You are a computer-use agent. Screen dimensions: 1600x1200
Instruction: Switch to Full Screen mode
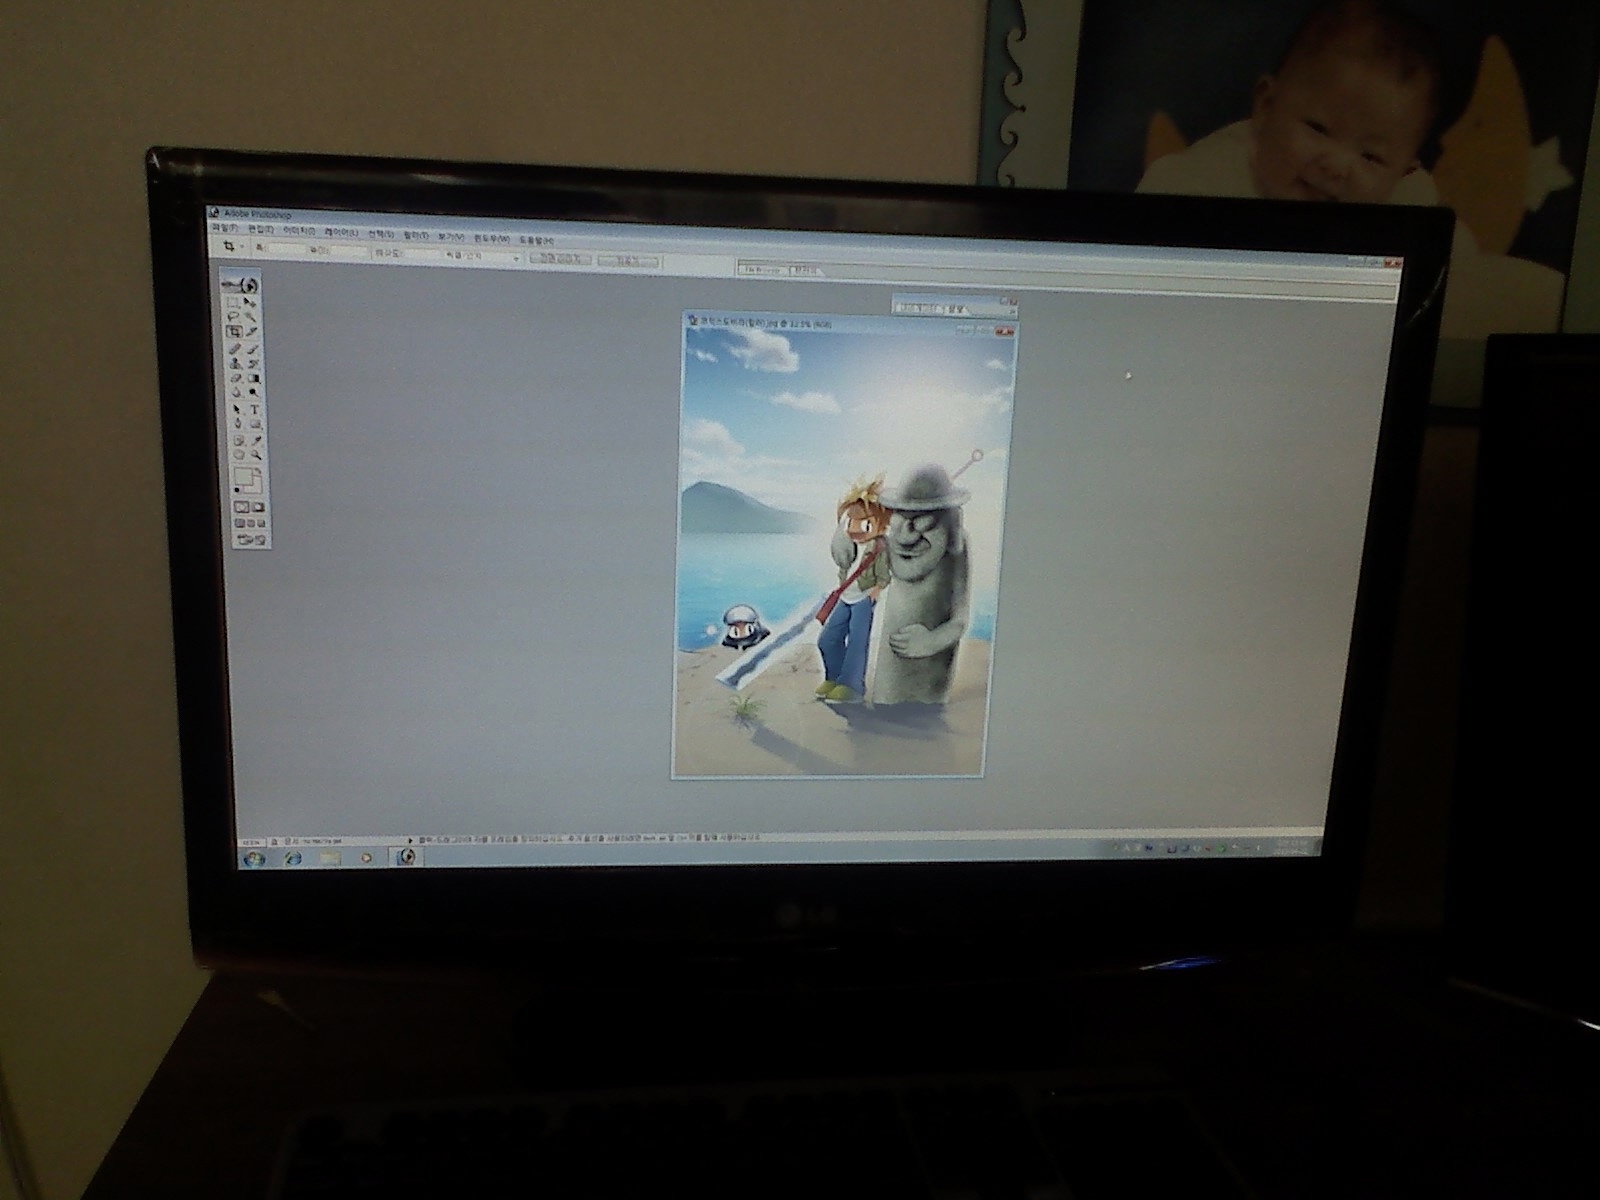click(x=261, y=523)
